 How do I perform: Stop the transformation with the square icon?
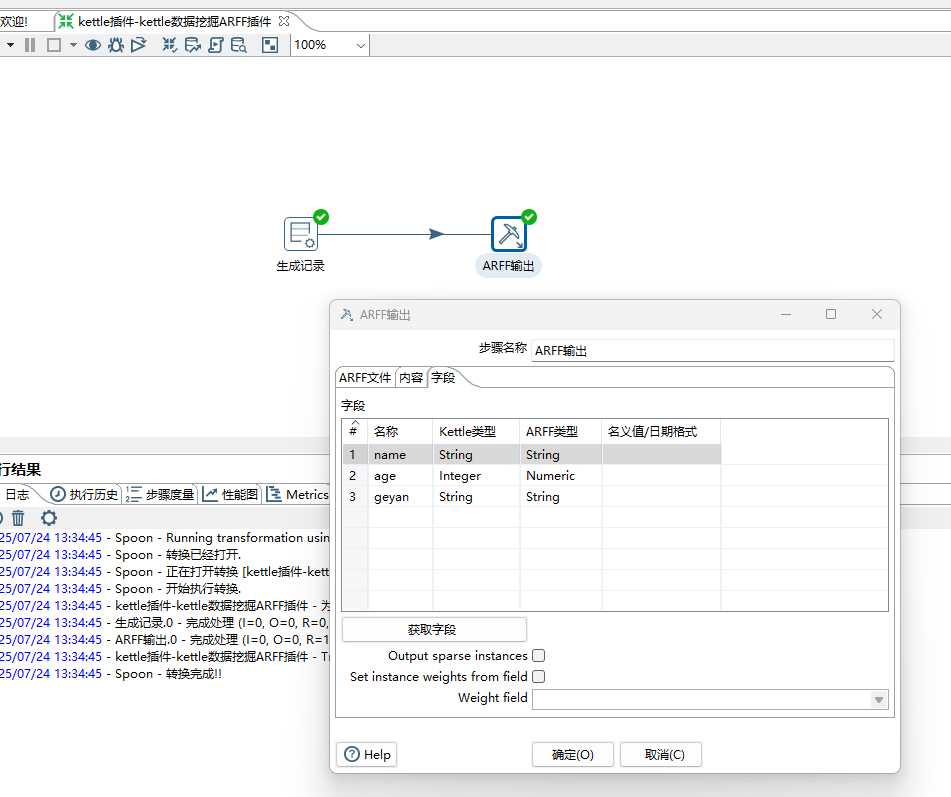54,45
